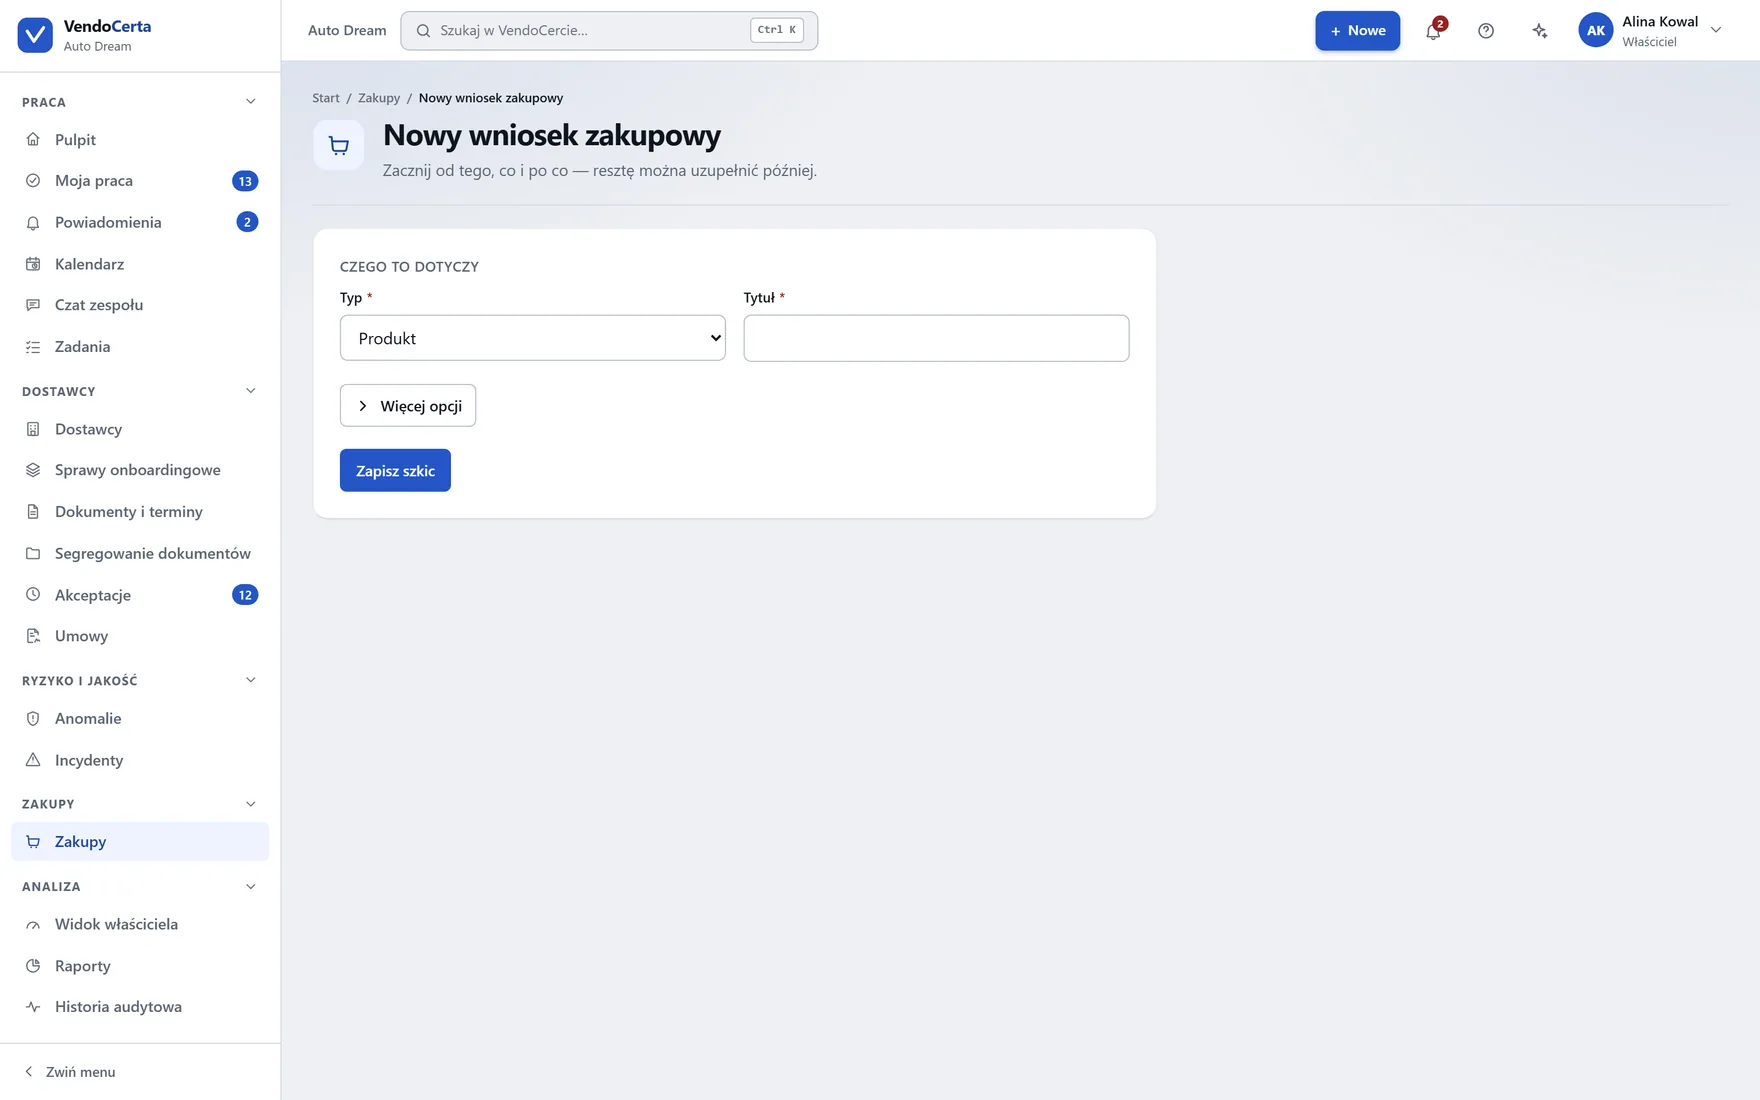Click the AK user avatar
1760x1100 pixels.
click(1596, 31)
